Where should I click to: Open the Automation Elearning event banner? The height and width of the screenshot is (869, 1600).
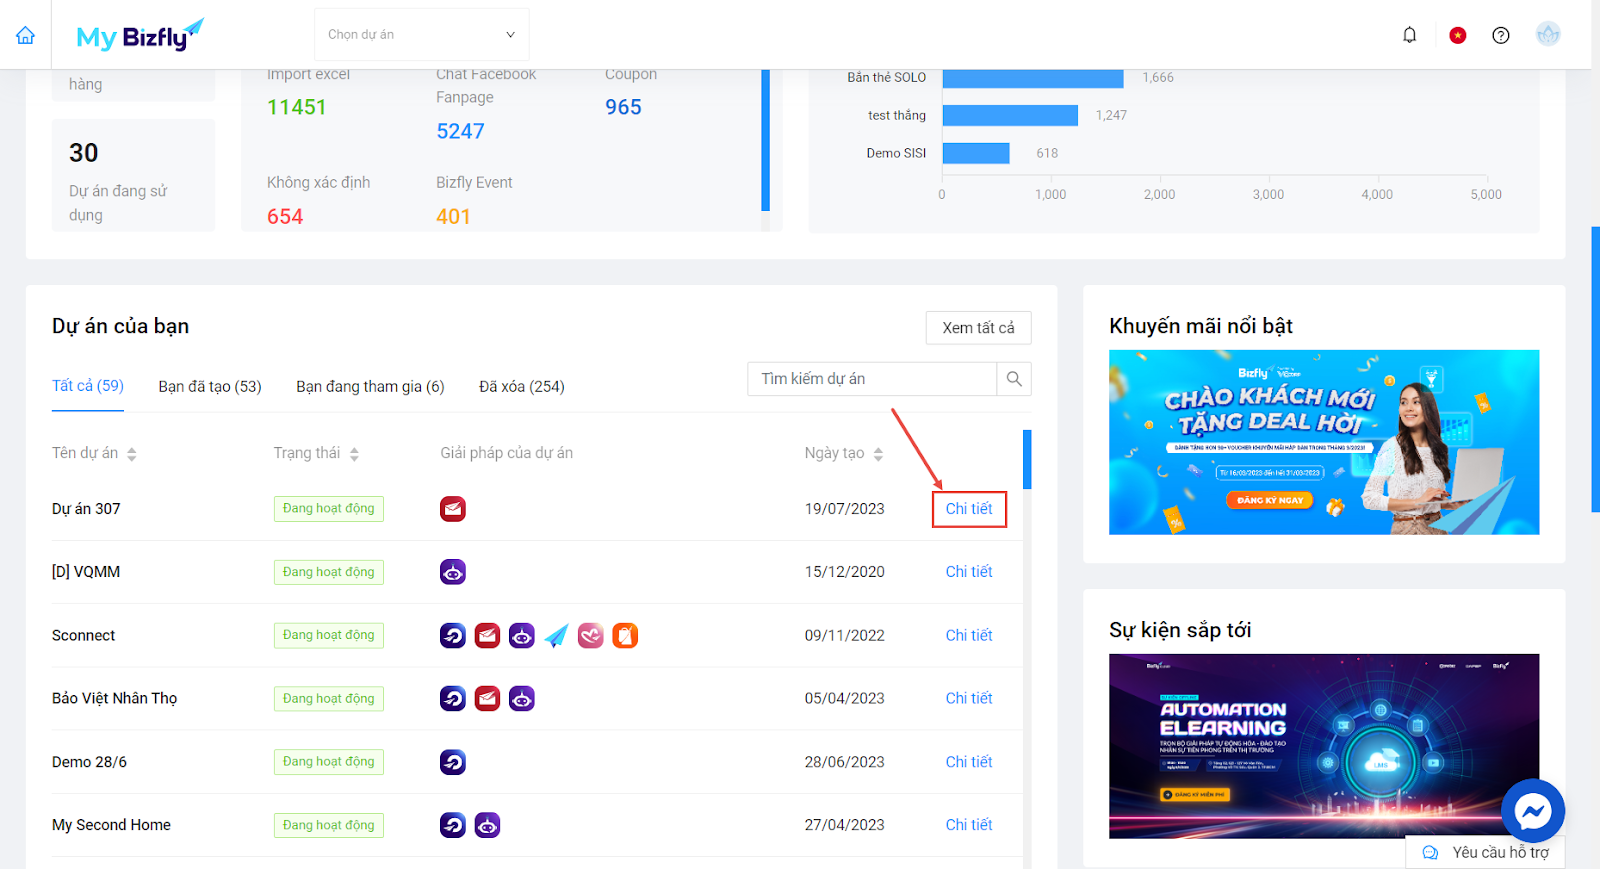point(1324,746)
